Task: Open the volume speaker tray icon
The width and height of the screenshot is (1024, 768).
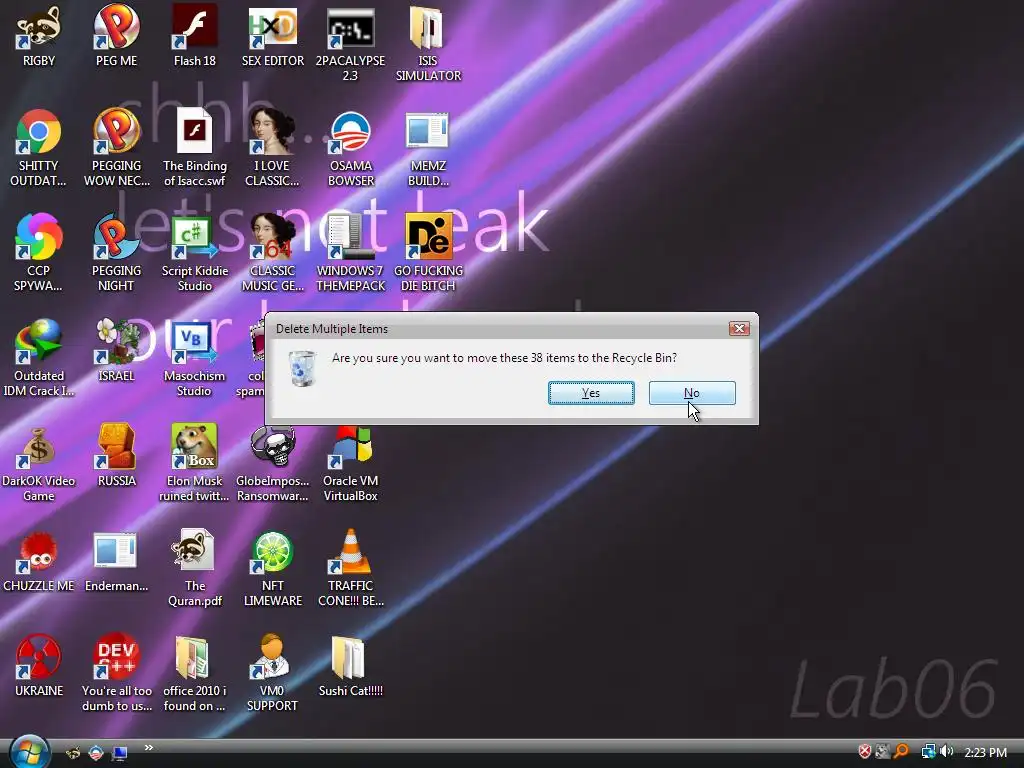Action: [946, 752]
